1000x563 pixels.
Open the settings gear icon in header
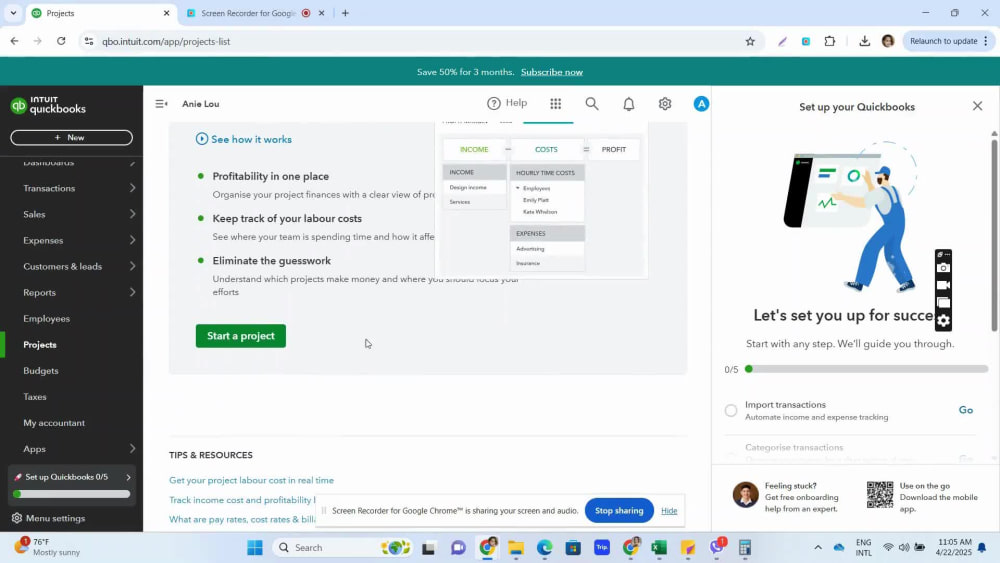665,104
